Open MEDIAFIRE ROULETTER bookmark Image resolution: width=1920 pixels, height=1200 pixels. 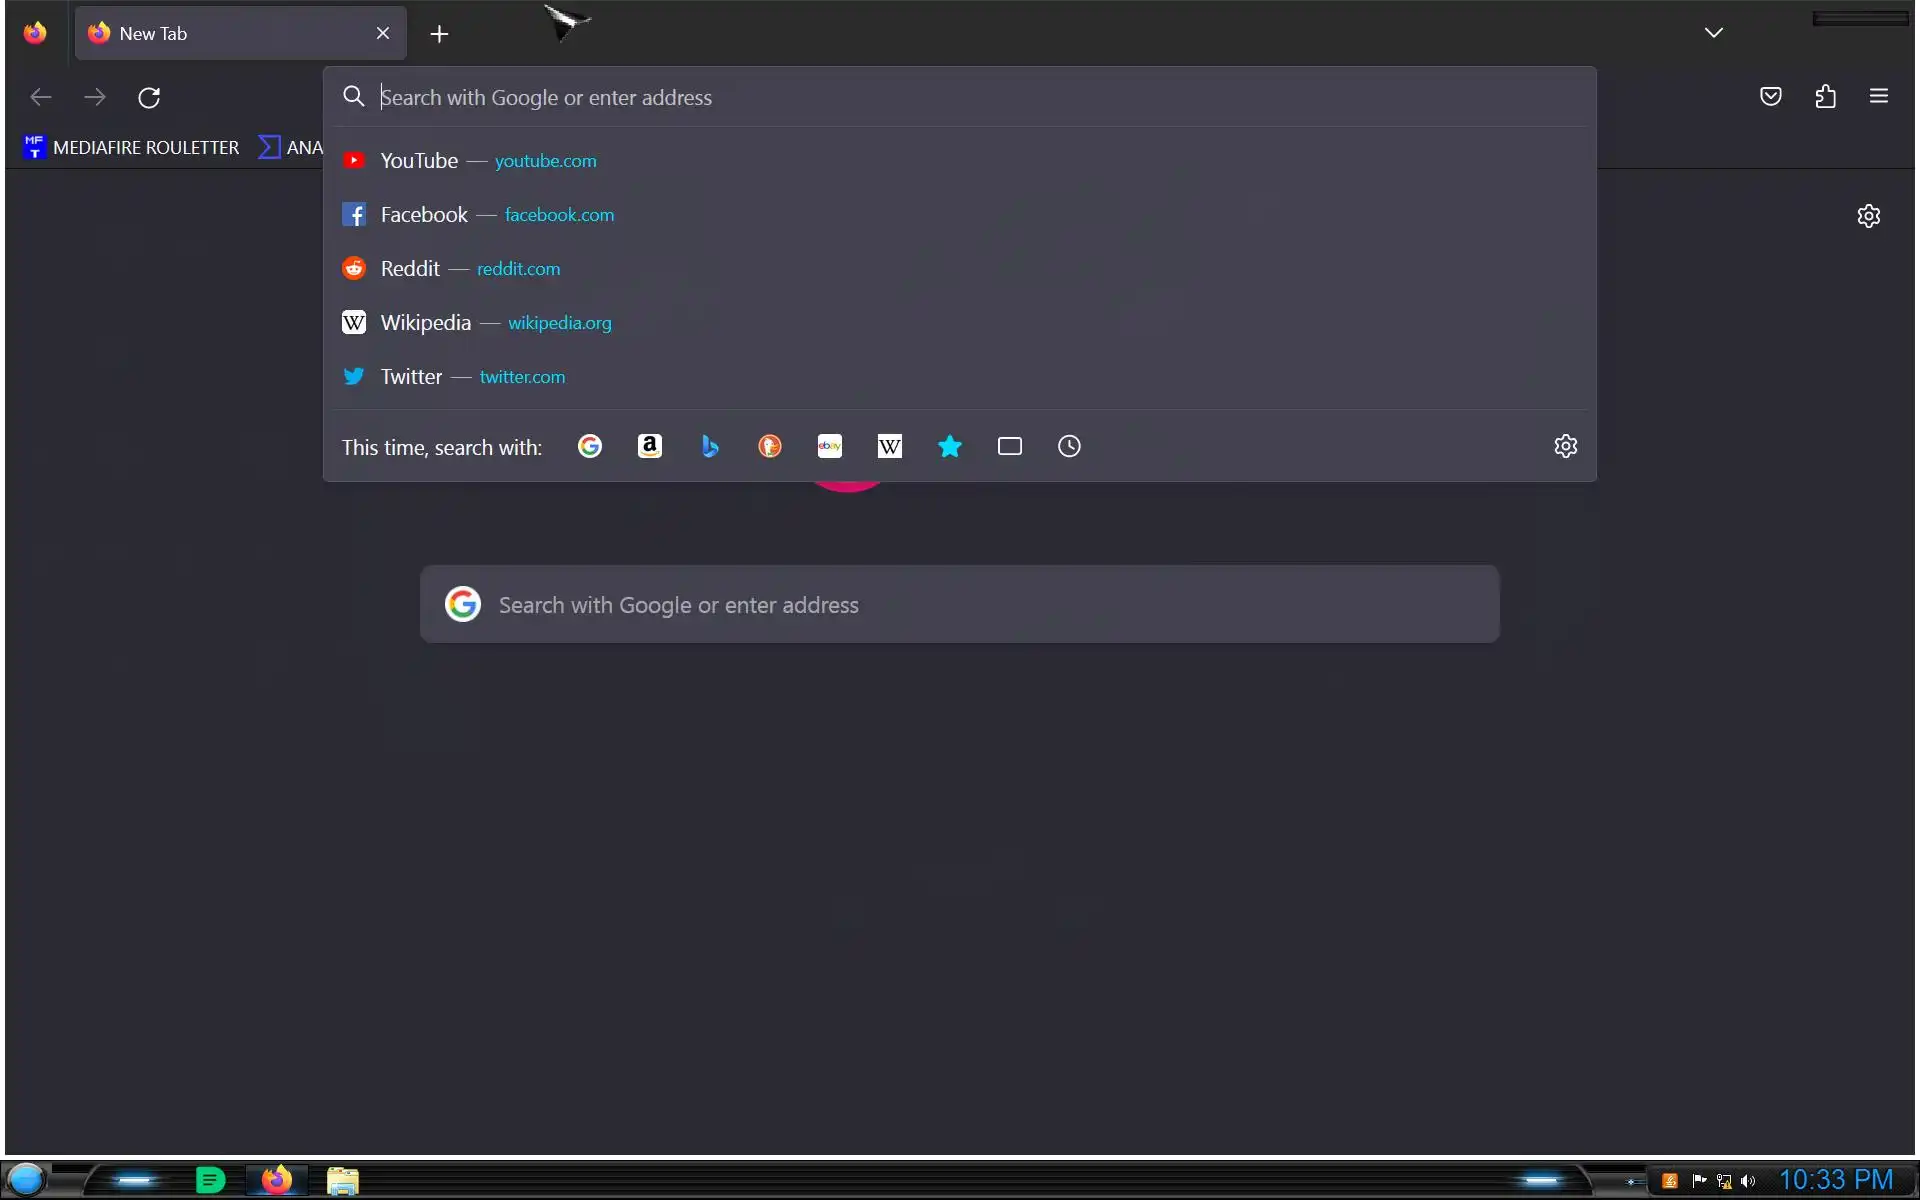[131, 148]
